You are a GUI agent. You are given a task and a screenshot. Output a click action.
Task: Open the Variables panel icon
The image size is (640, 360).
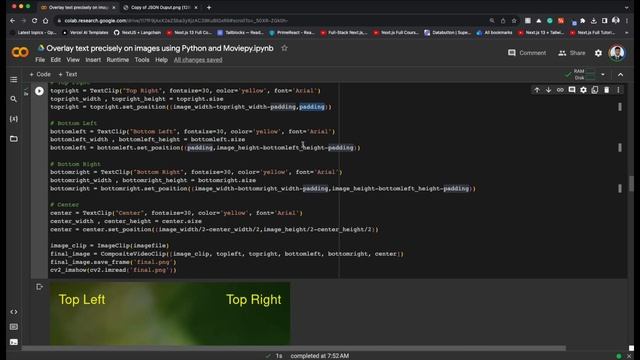[x=13, y=119]
